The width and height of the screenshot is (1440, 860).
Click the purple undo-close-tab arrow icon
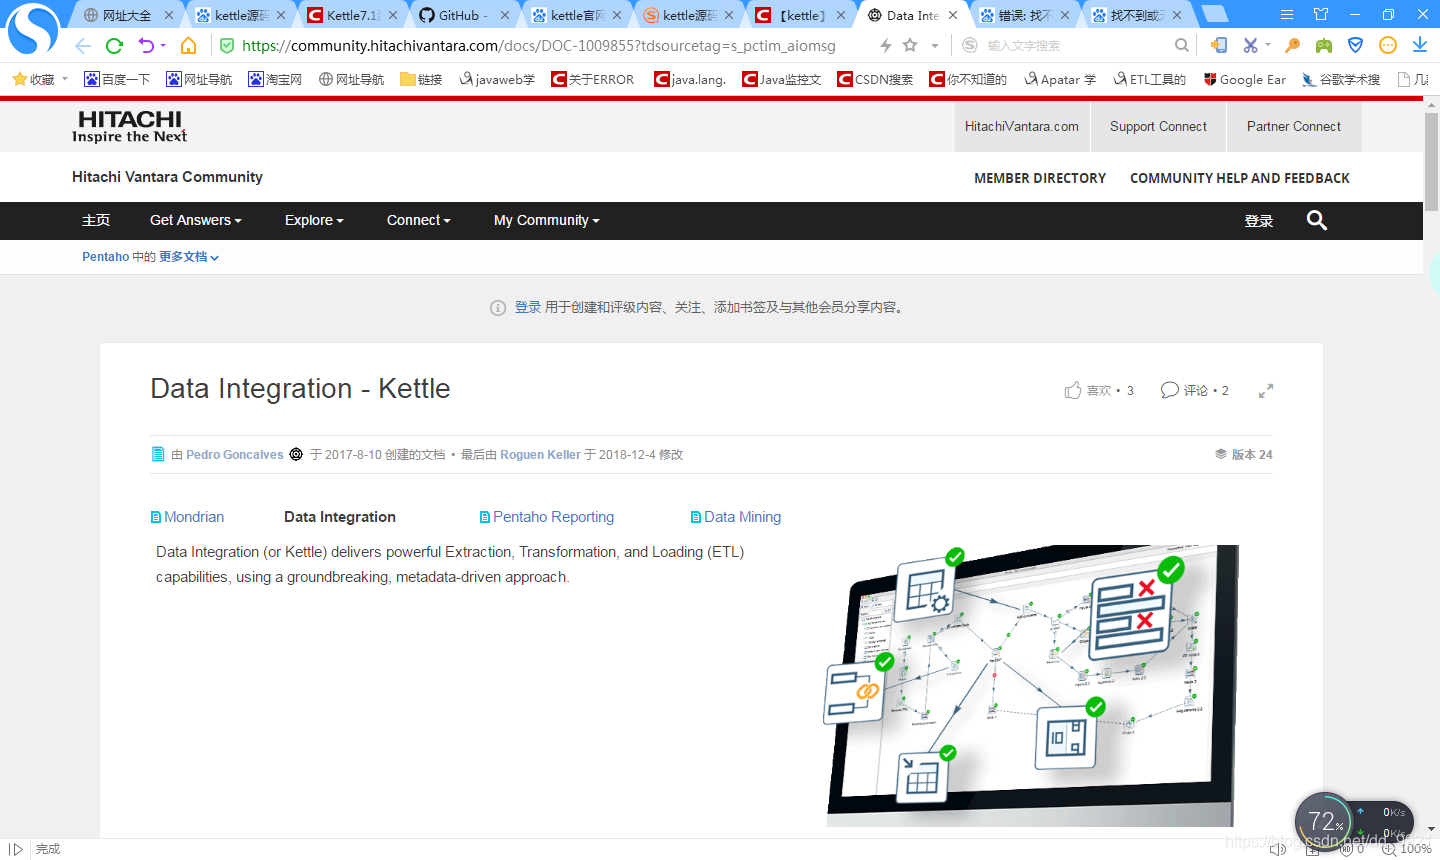click(146, 45)
